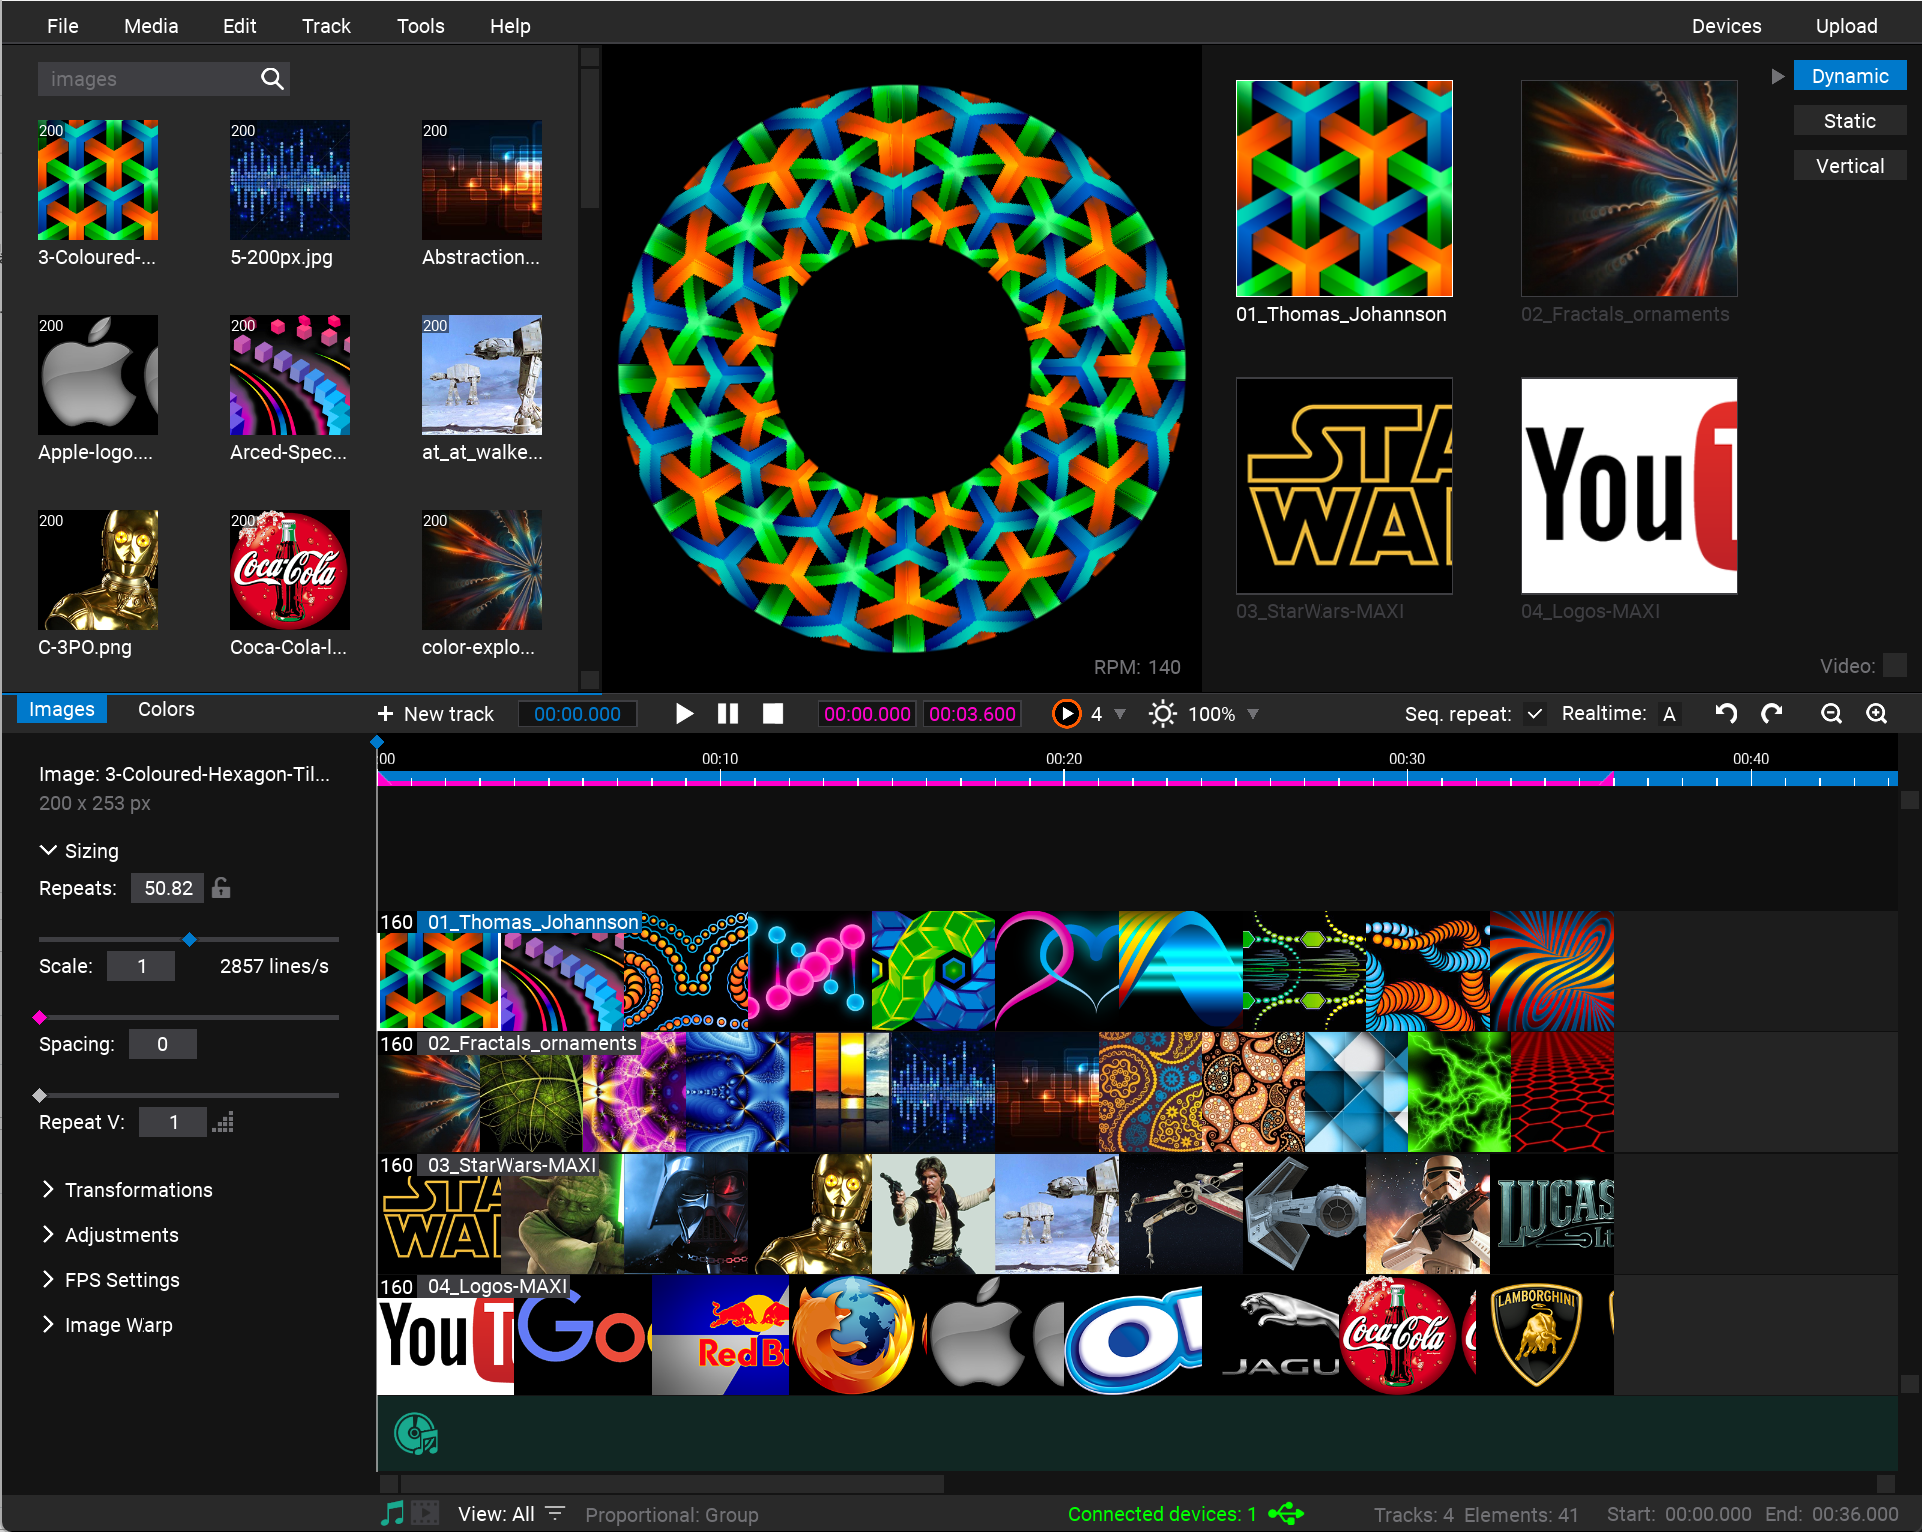Open the brightness 100% dropdown
The image size is (1922, 1532).
point(1253,714)
